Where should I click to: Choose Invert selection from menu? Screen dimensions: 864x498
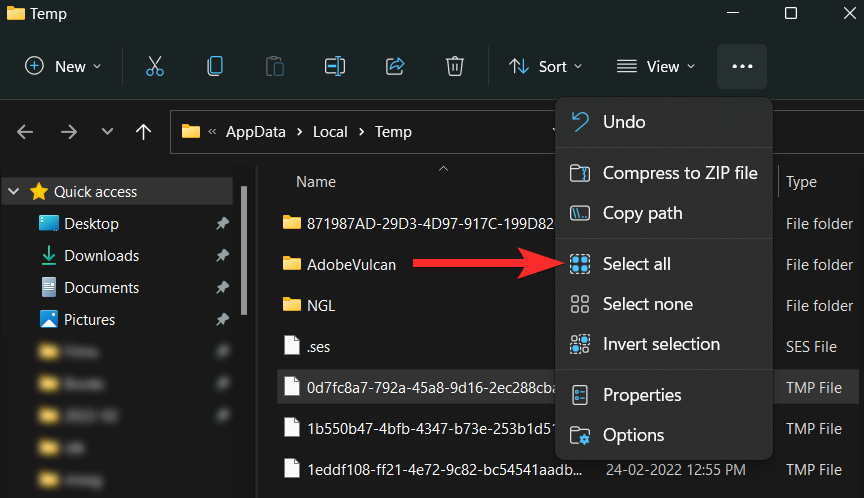click(660, 344)
